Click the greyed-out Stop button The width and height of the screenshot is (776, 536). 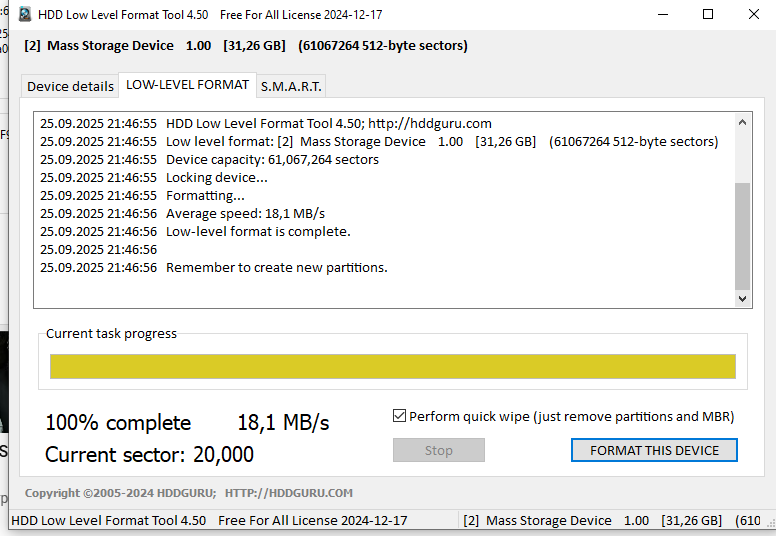[438, 450]
